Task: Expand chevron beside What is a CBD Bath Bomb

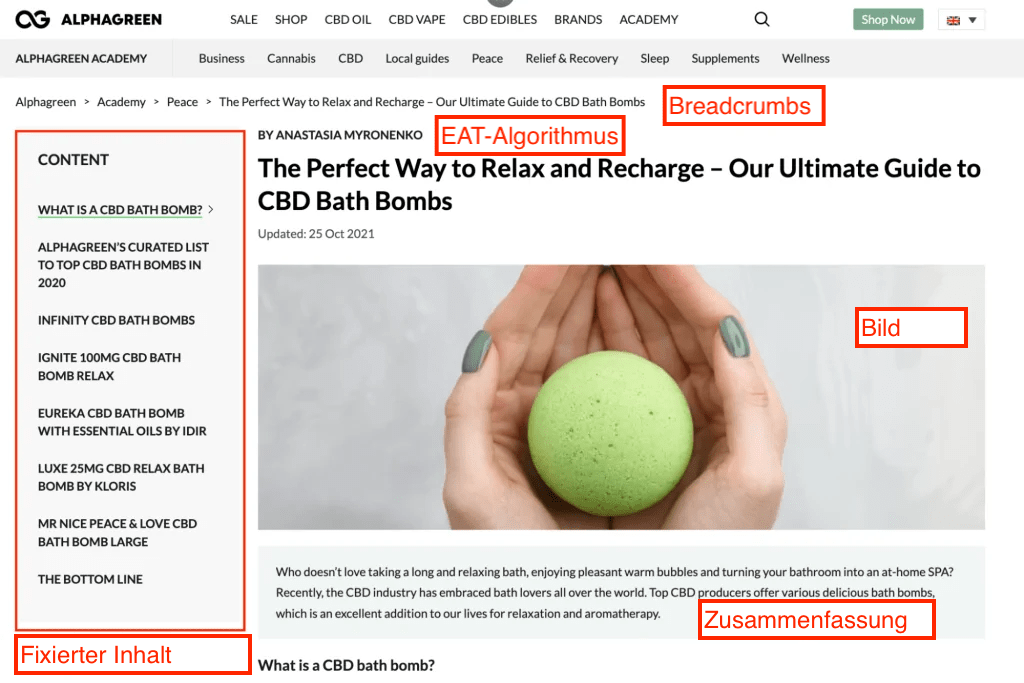Action: (211, 210)
